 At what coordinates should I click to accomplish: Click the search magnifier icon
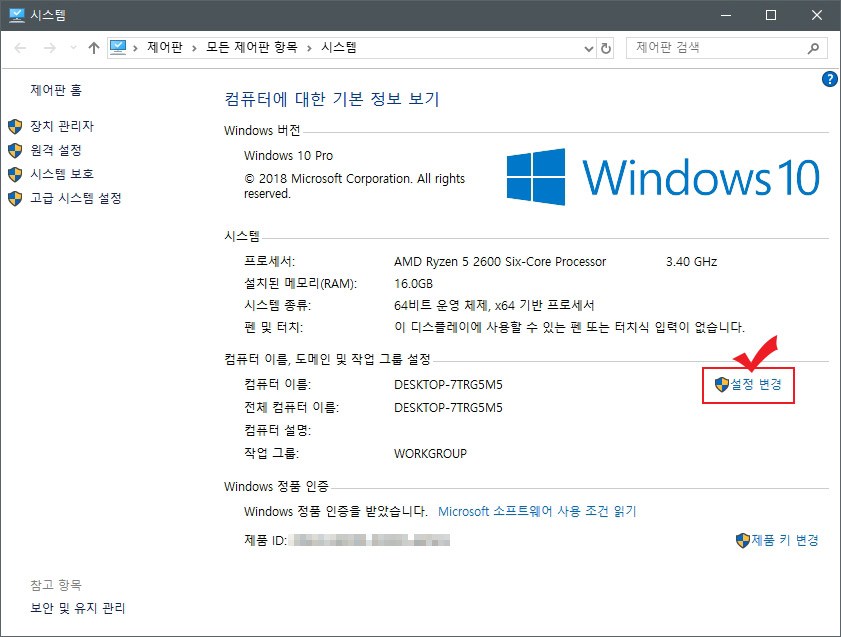pyautogui.click(x=813, y=48)
